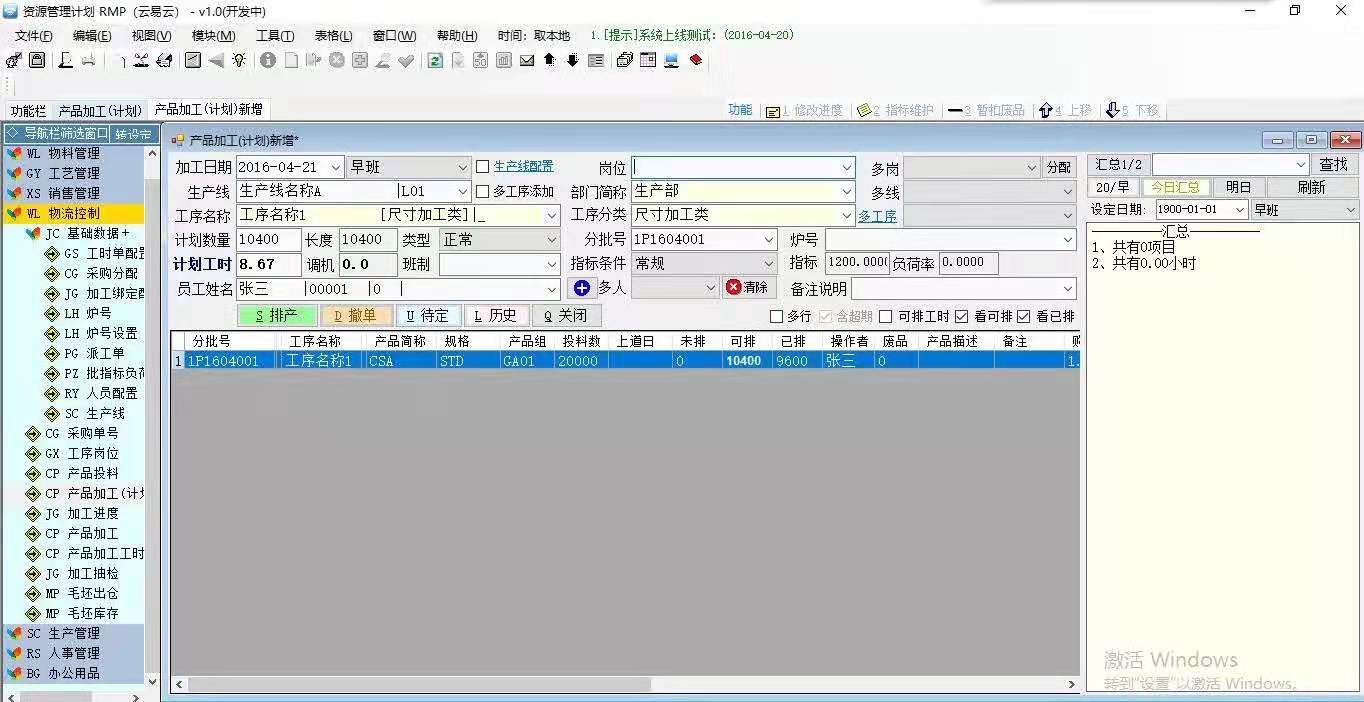This screenshot has height=702, width=1364.
Task: Click the lightbulb icon on the toolbar
Action: click(239, 60)
